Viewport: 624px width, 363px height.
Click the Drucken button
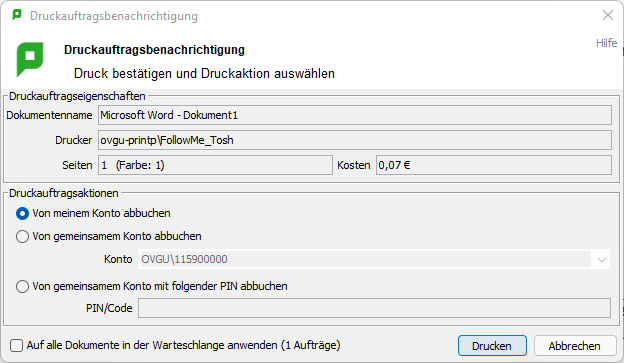[492, 346]
